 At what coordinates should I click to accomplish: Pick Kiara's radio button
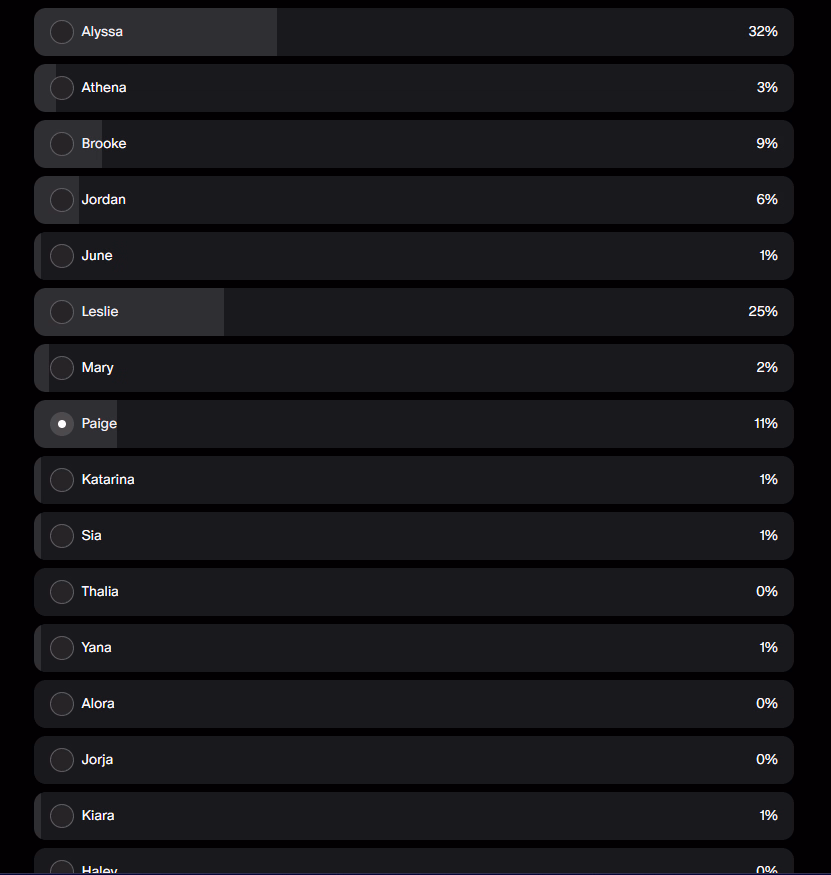coord(62,816)
